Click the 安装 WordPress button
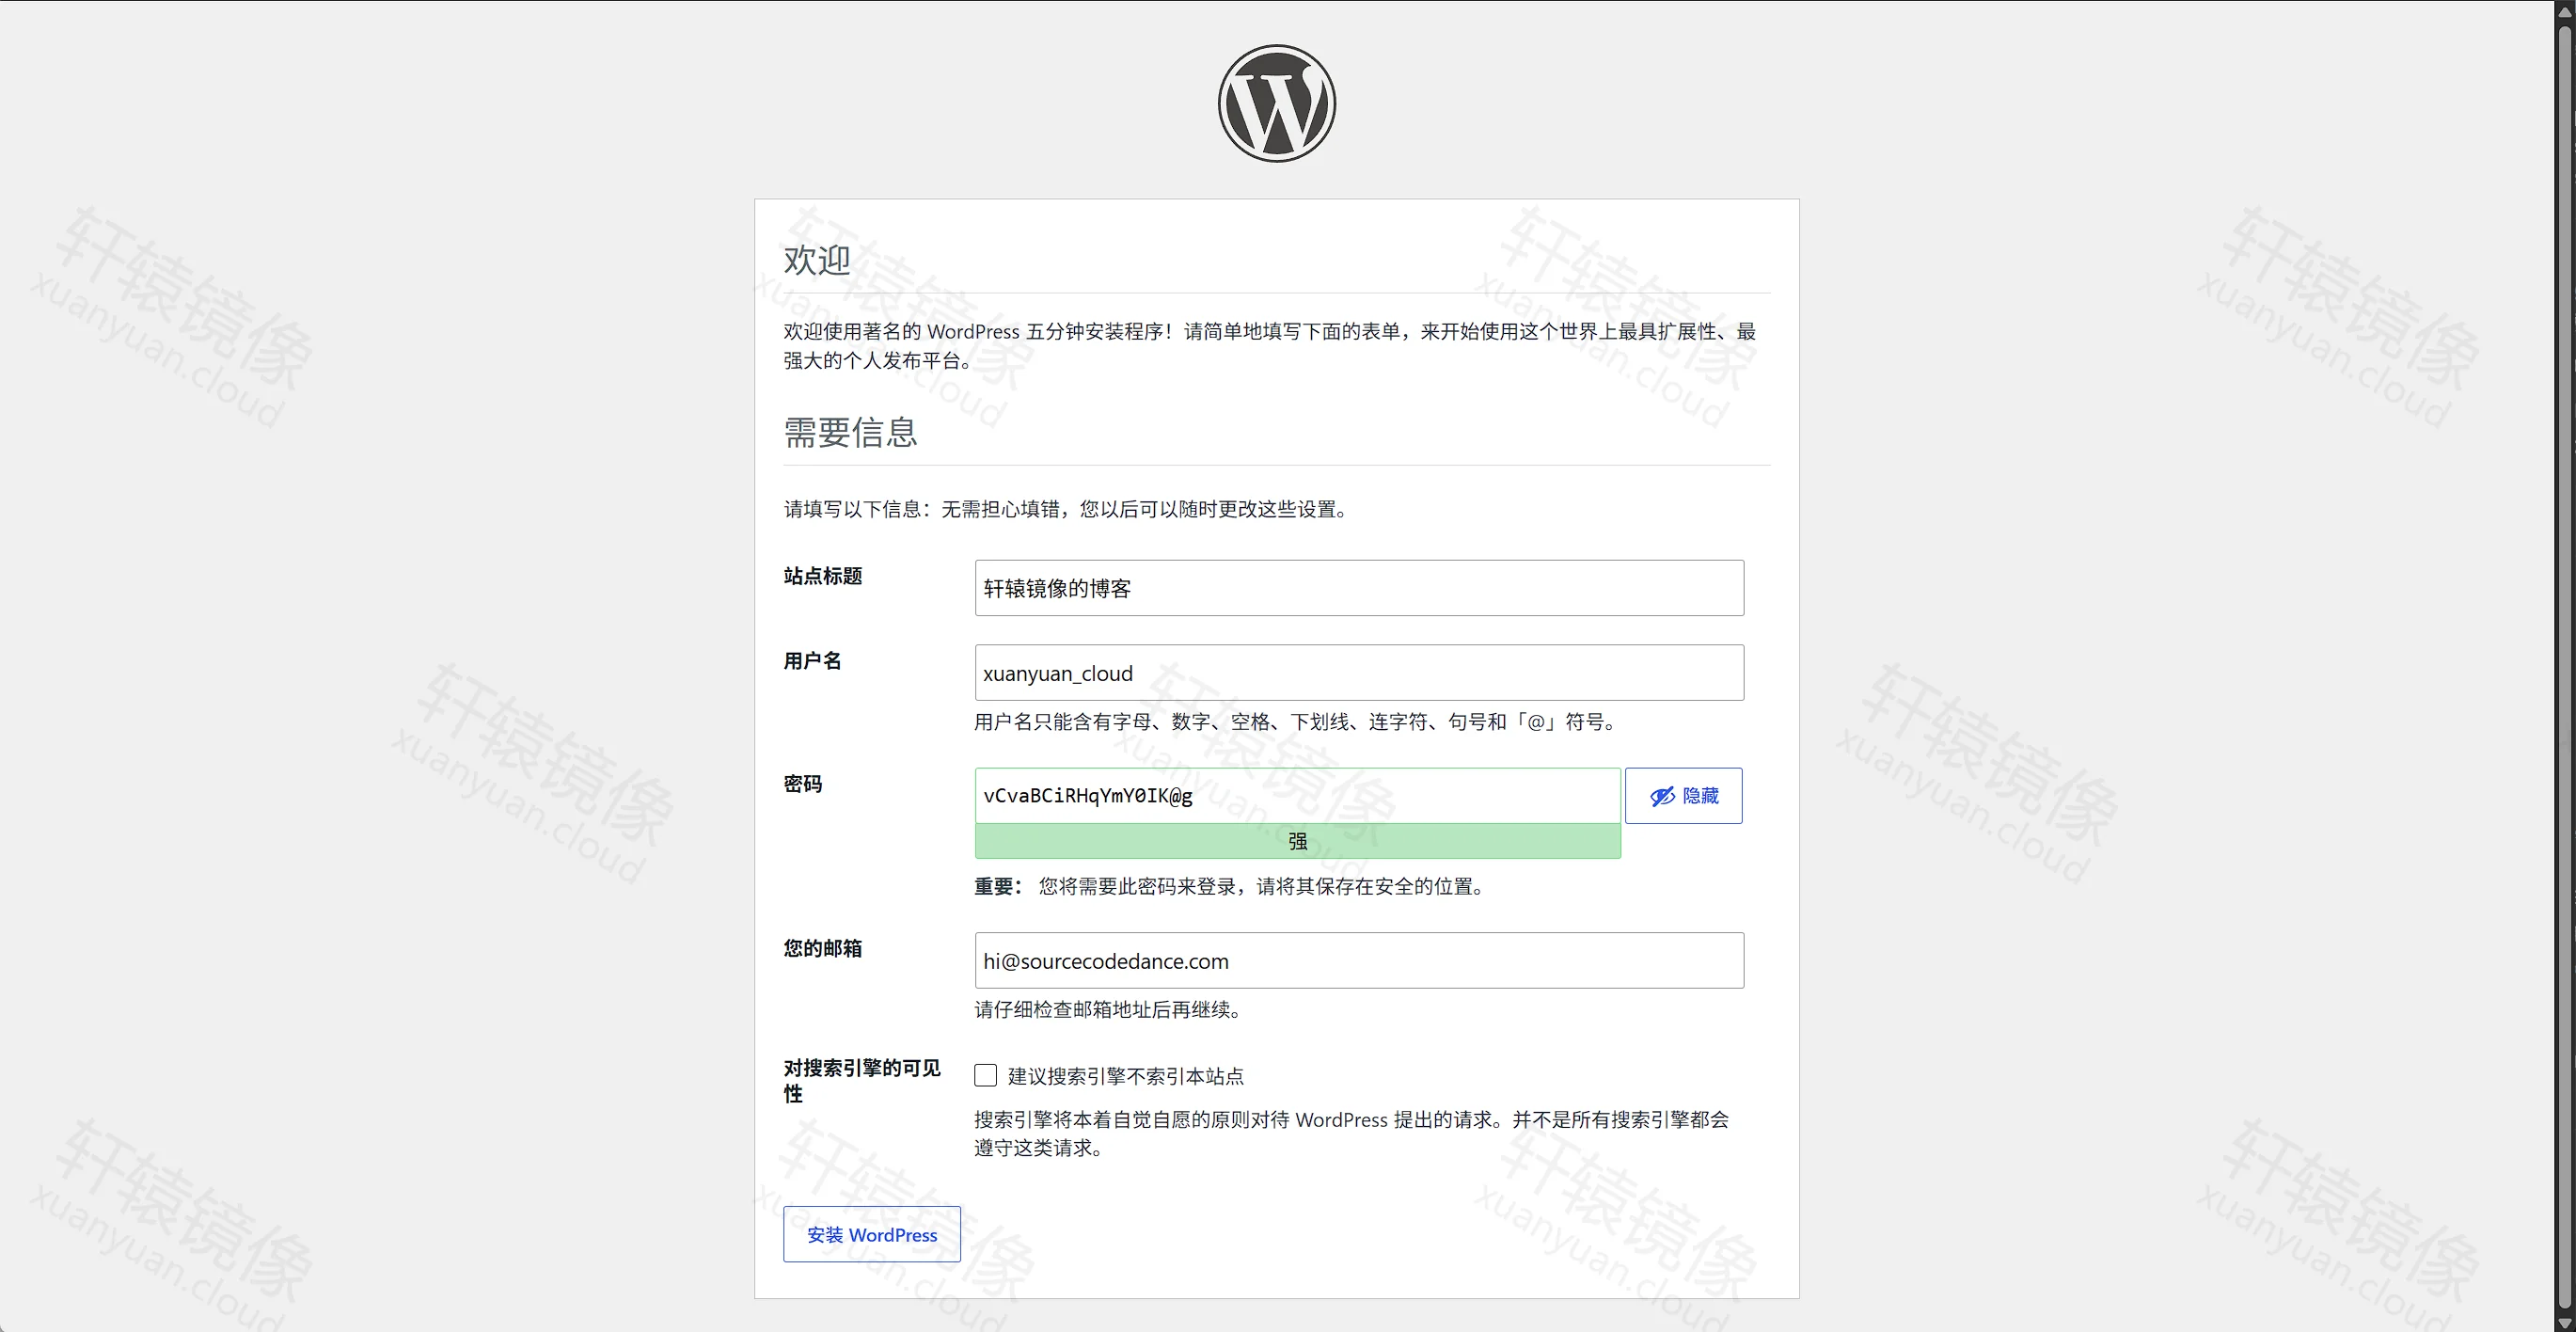 871,1234
